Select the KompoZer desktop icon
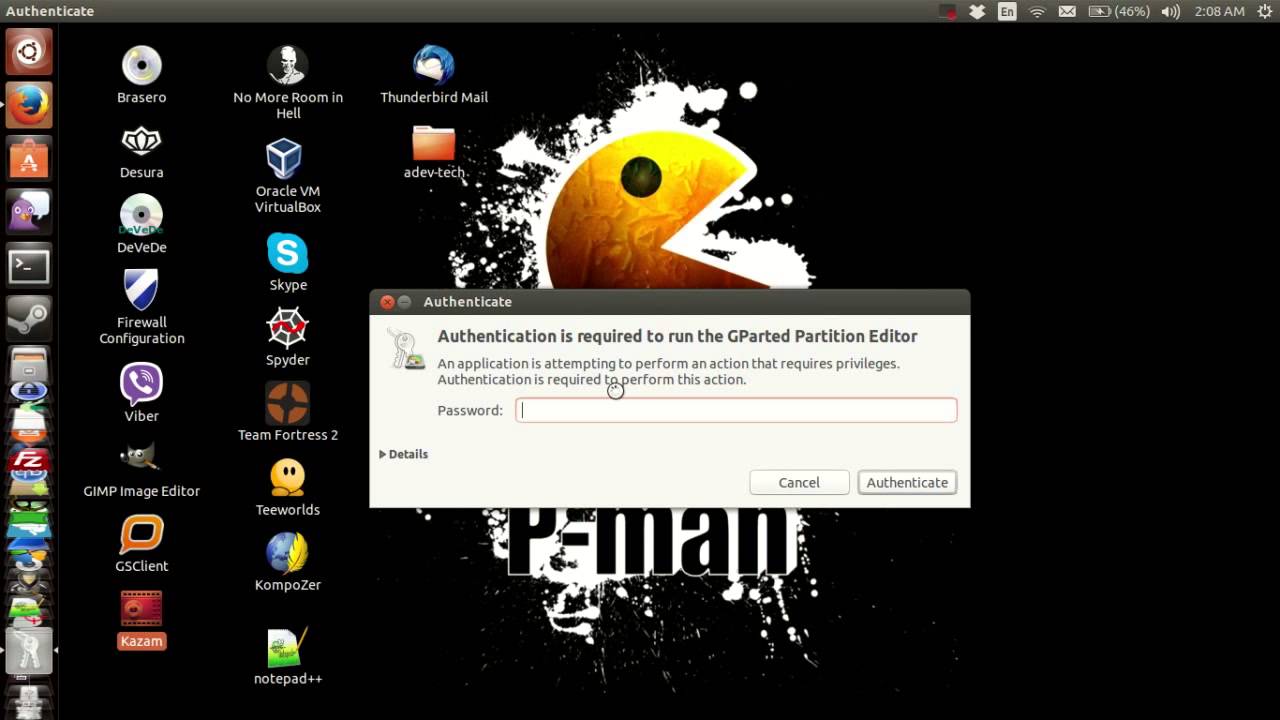Image resolution: width=1280 pixels, height=720 pixels. coord(288,561)
